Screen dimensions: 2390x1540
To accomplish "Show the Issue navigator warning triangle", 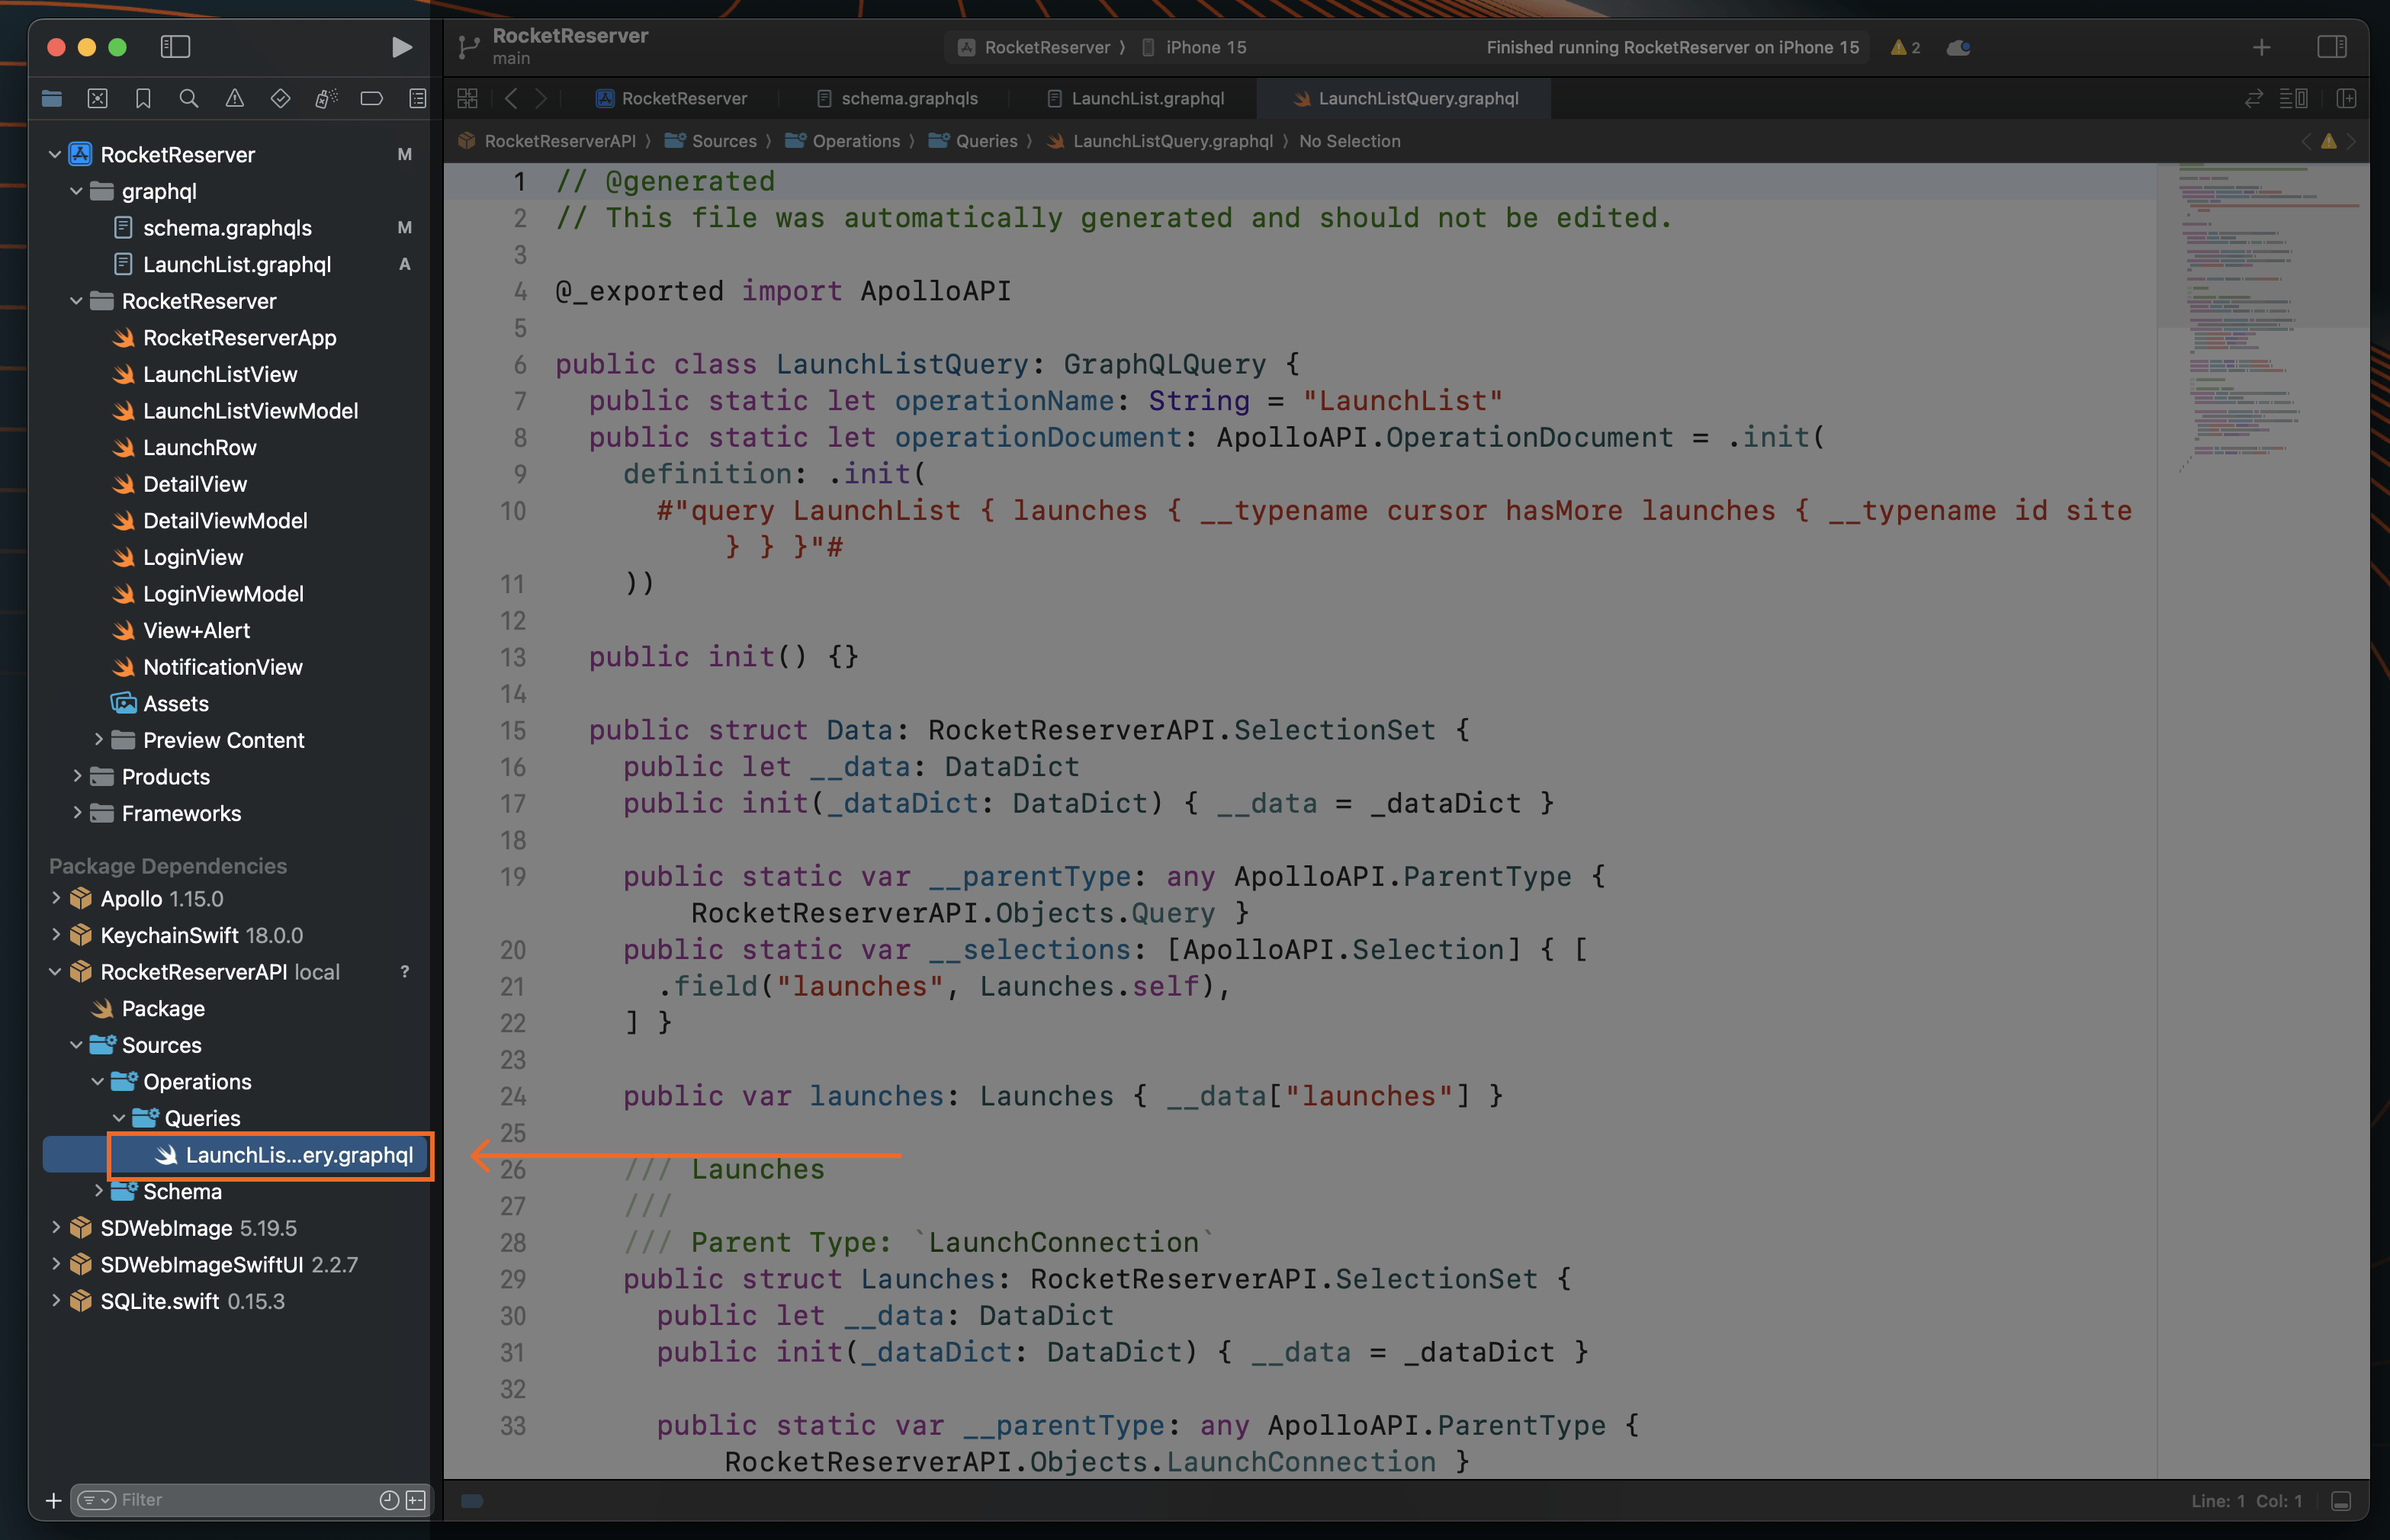I will (x=234, y=98).
